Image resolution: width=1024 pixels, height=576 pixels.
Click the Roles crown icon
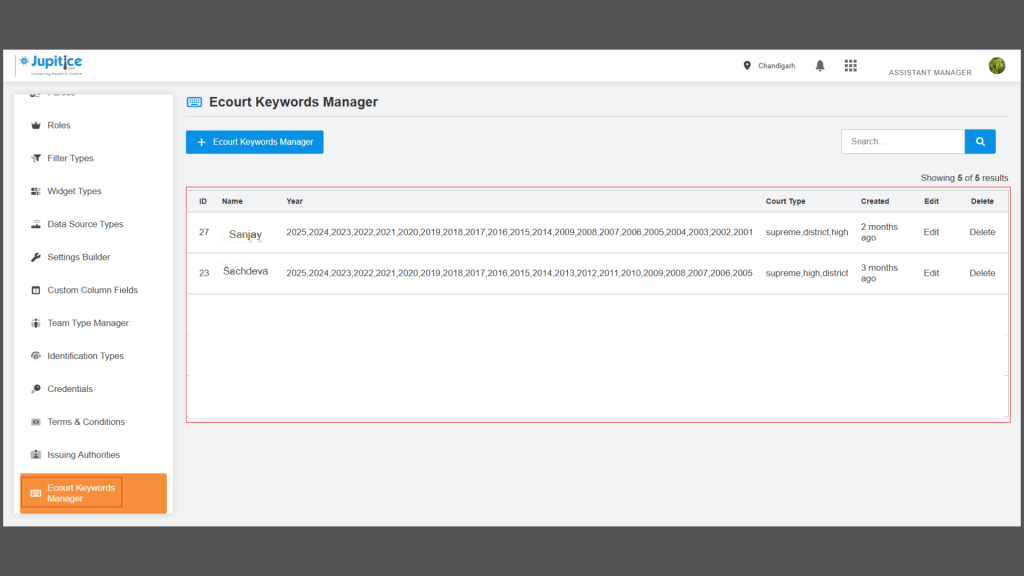click(x=36, y=126)
